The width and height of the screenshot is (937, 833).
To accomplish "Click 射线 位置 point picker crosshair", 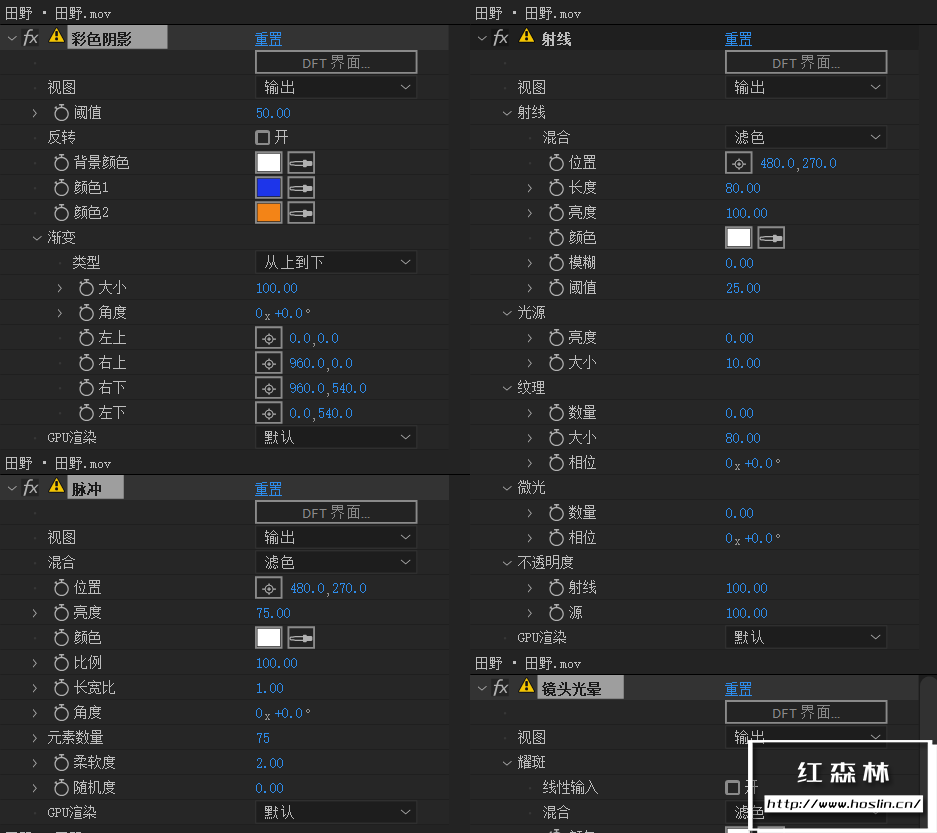I will coord(739,163).
